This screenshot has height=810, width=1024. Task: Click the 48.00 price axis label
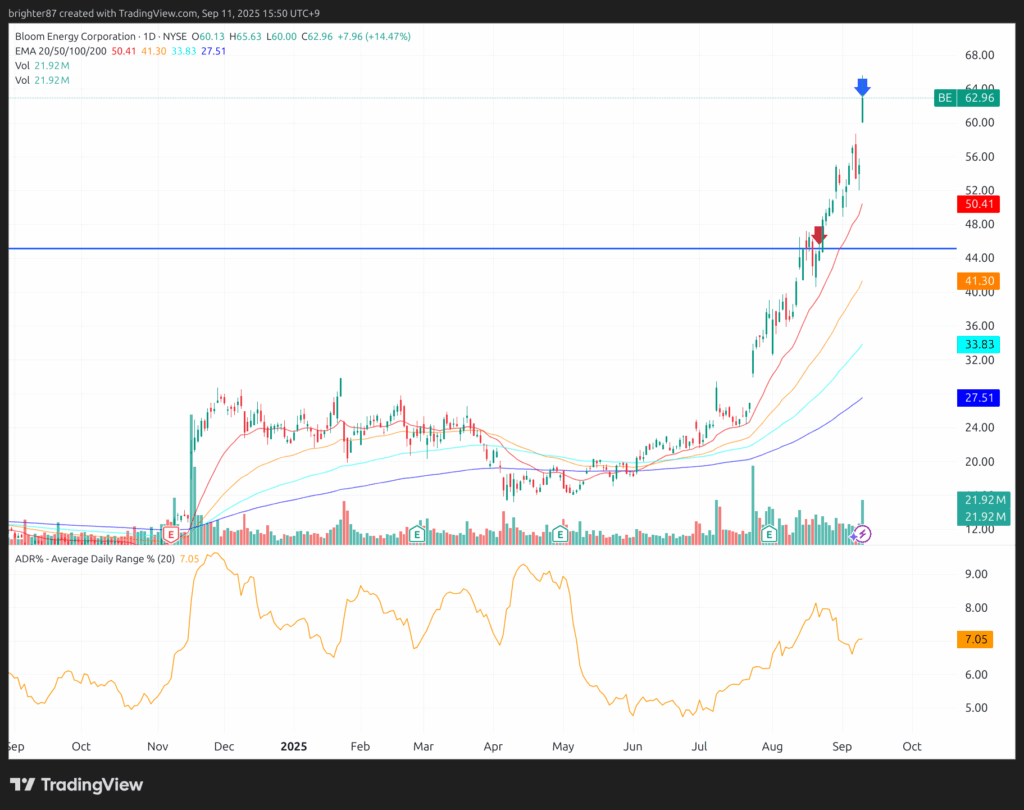click(x=980, y=224)
